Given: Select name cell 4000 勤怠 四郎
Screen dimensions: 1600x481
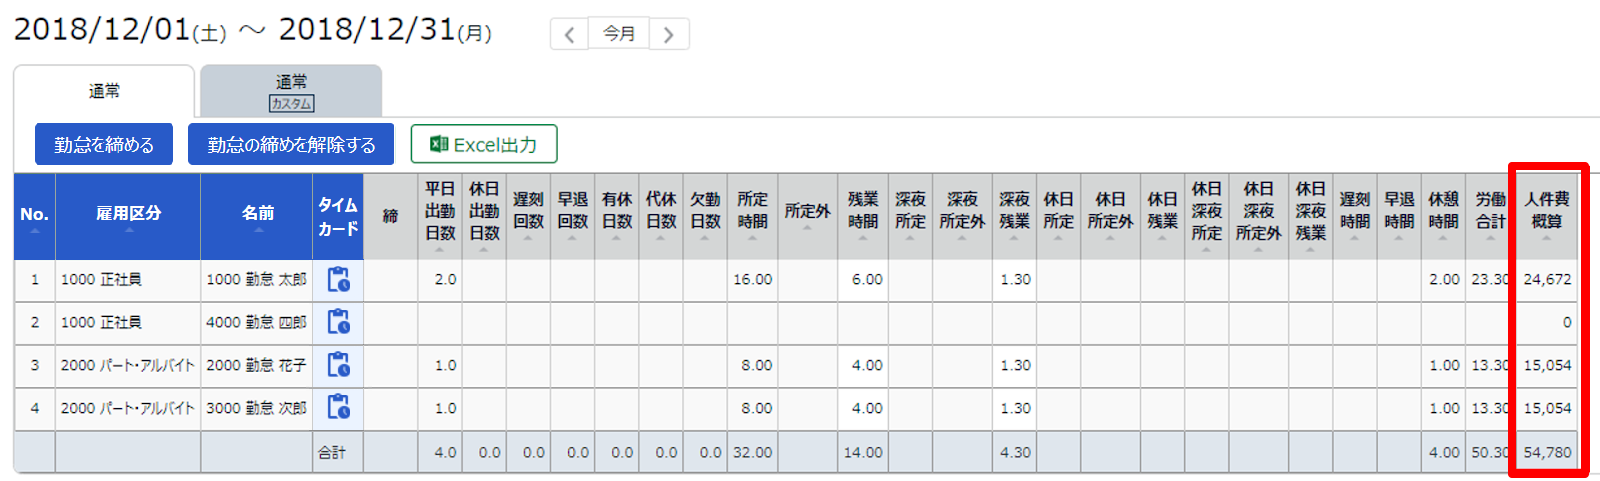Looking at the screenshot, I should (x=257, y=322).
